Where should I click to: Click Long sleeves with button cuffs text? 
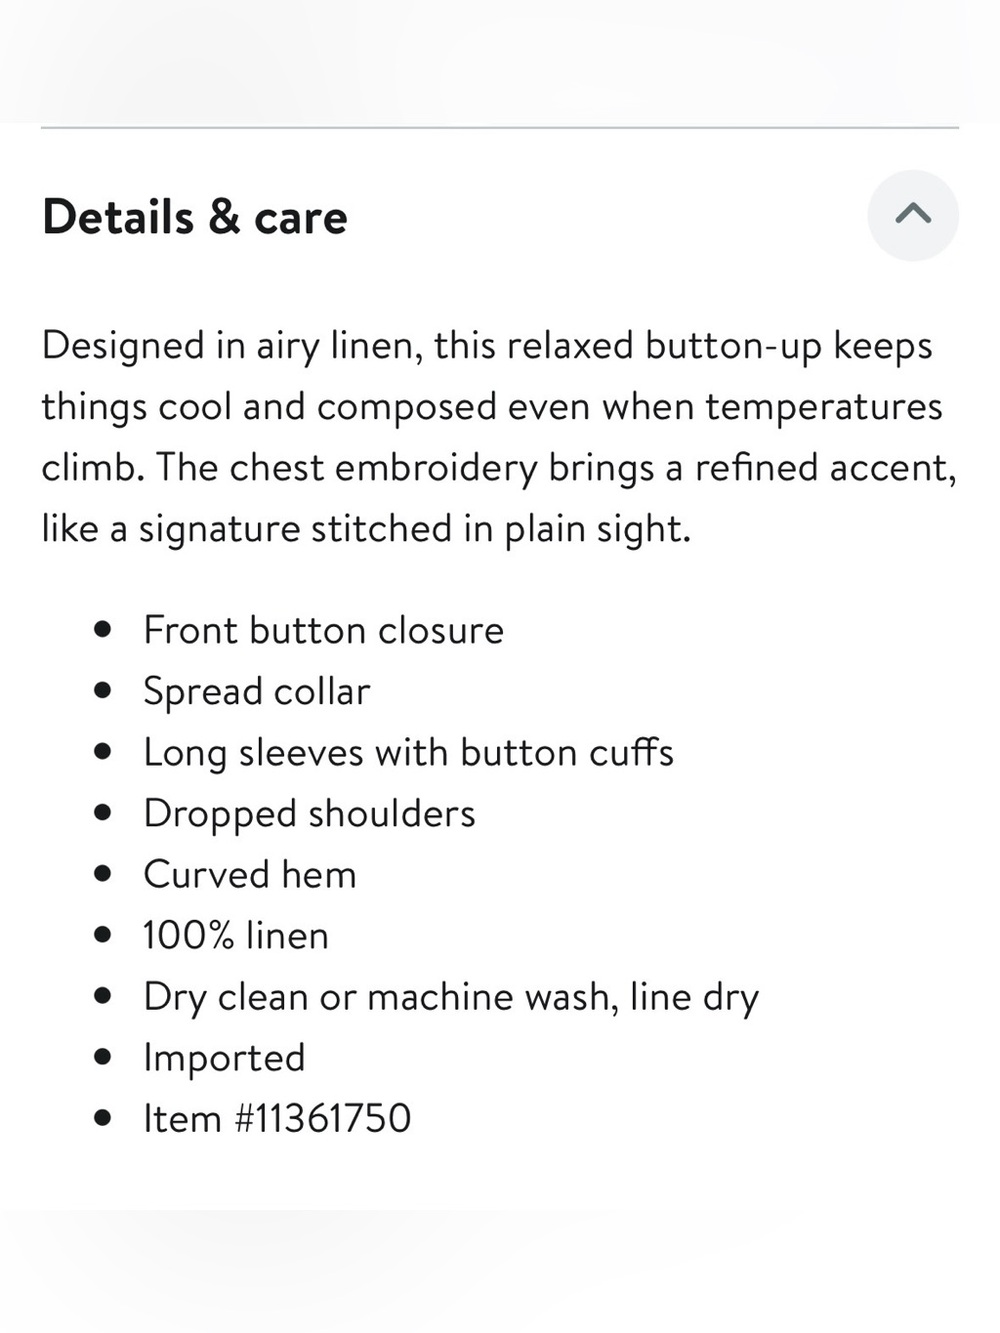(x=408, y=753)
